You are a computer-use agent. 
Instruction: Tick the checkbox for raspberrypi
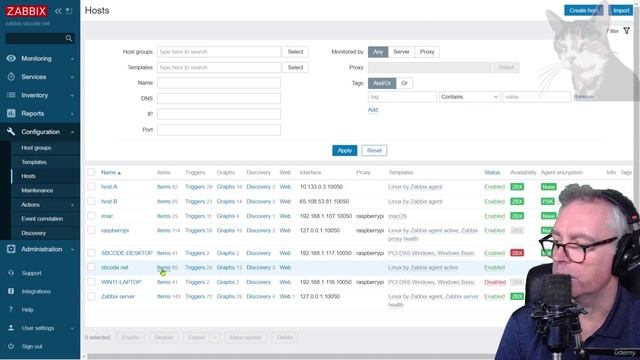click(x=91, y=230)
